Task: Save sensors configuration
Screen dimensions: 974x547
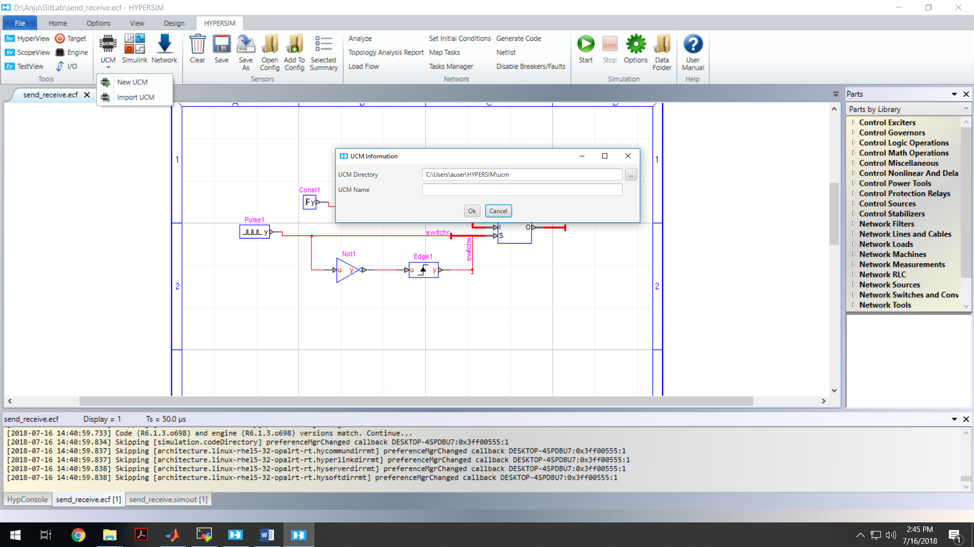Action: [222, 50]
